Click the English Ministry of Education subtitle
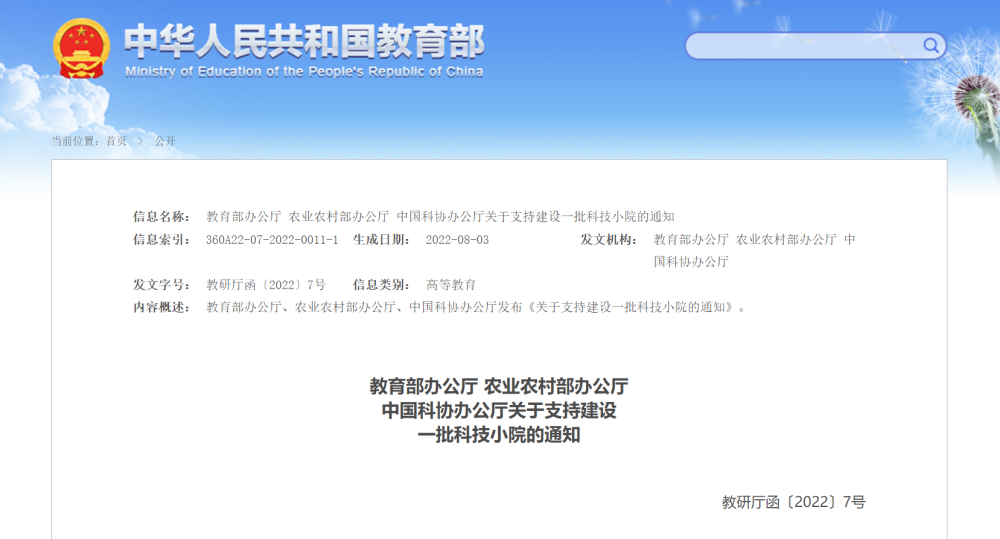 click(303, 72)
